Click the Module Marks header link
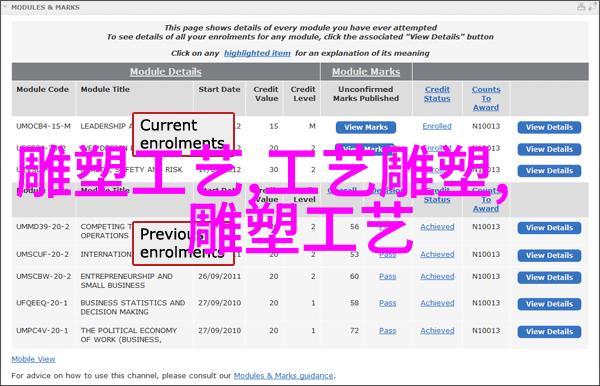Screen dimensions: 600x386 366,72
